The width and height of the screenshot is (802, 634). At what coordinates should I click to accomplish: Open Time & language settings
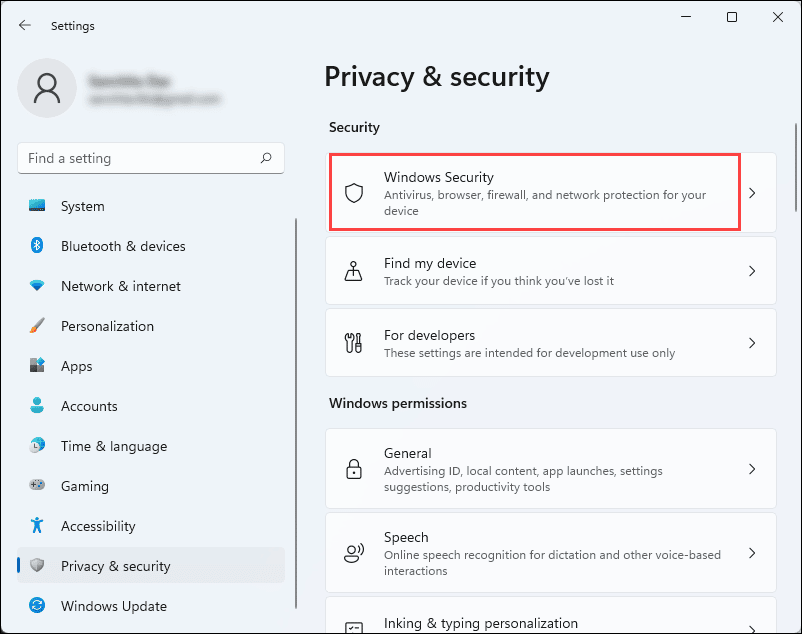point(151,446)
